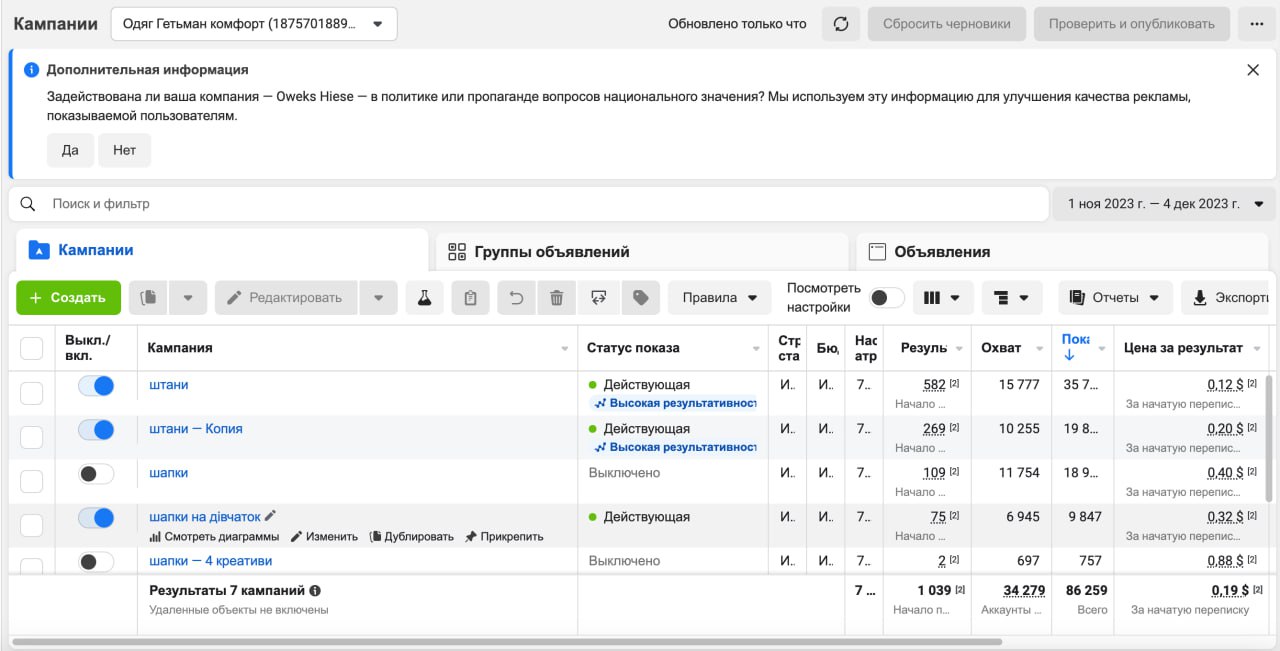Open the date range '1 ноя 2023 г. — 4 дек 2023 г.'
The width and height of the screenshot is (1280, 651).
(x=1165, y=204)
